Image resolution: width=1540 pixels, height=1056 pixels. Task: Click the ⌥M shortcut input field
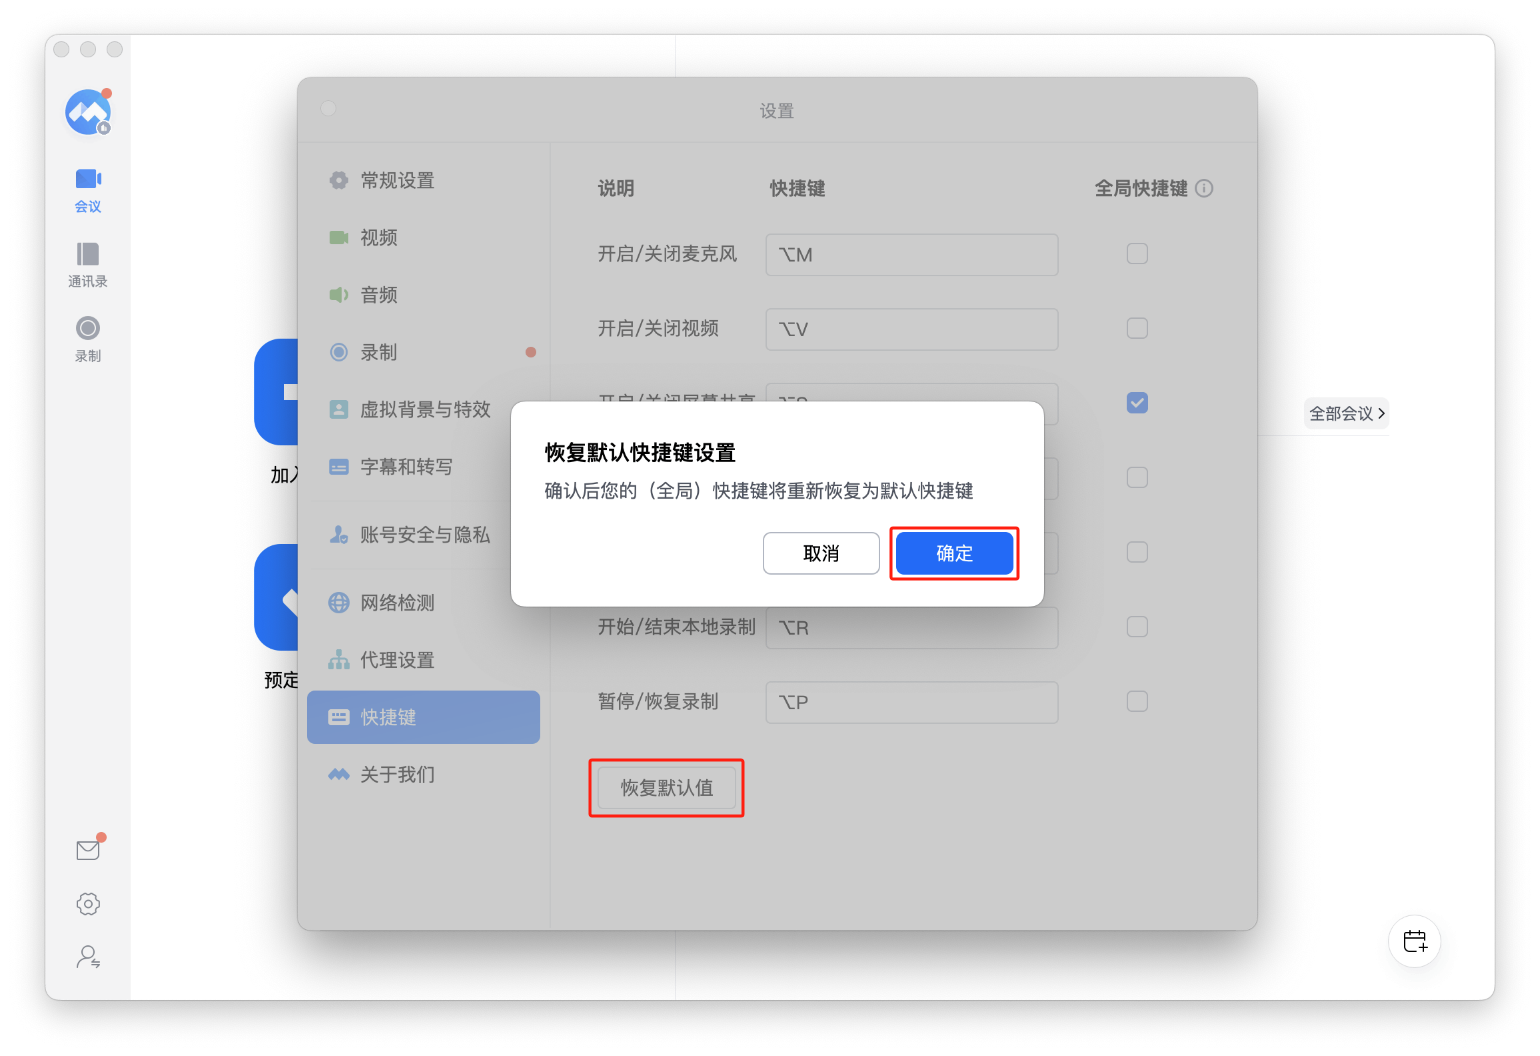pos(912,255)
